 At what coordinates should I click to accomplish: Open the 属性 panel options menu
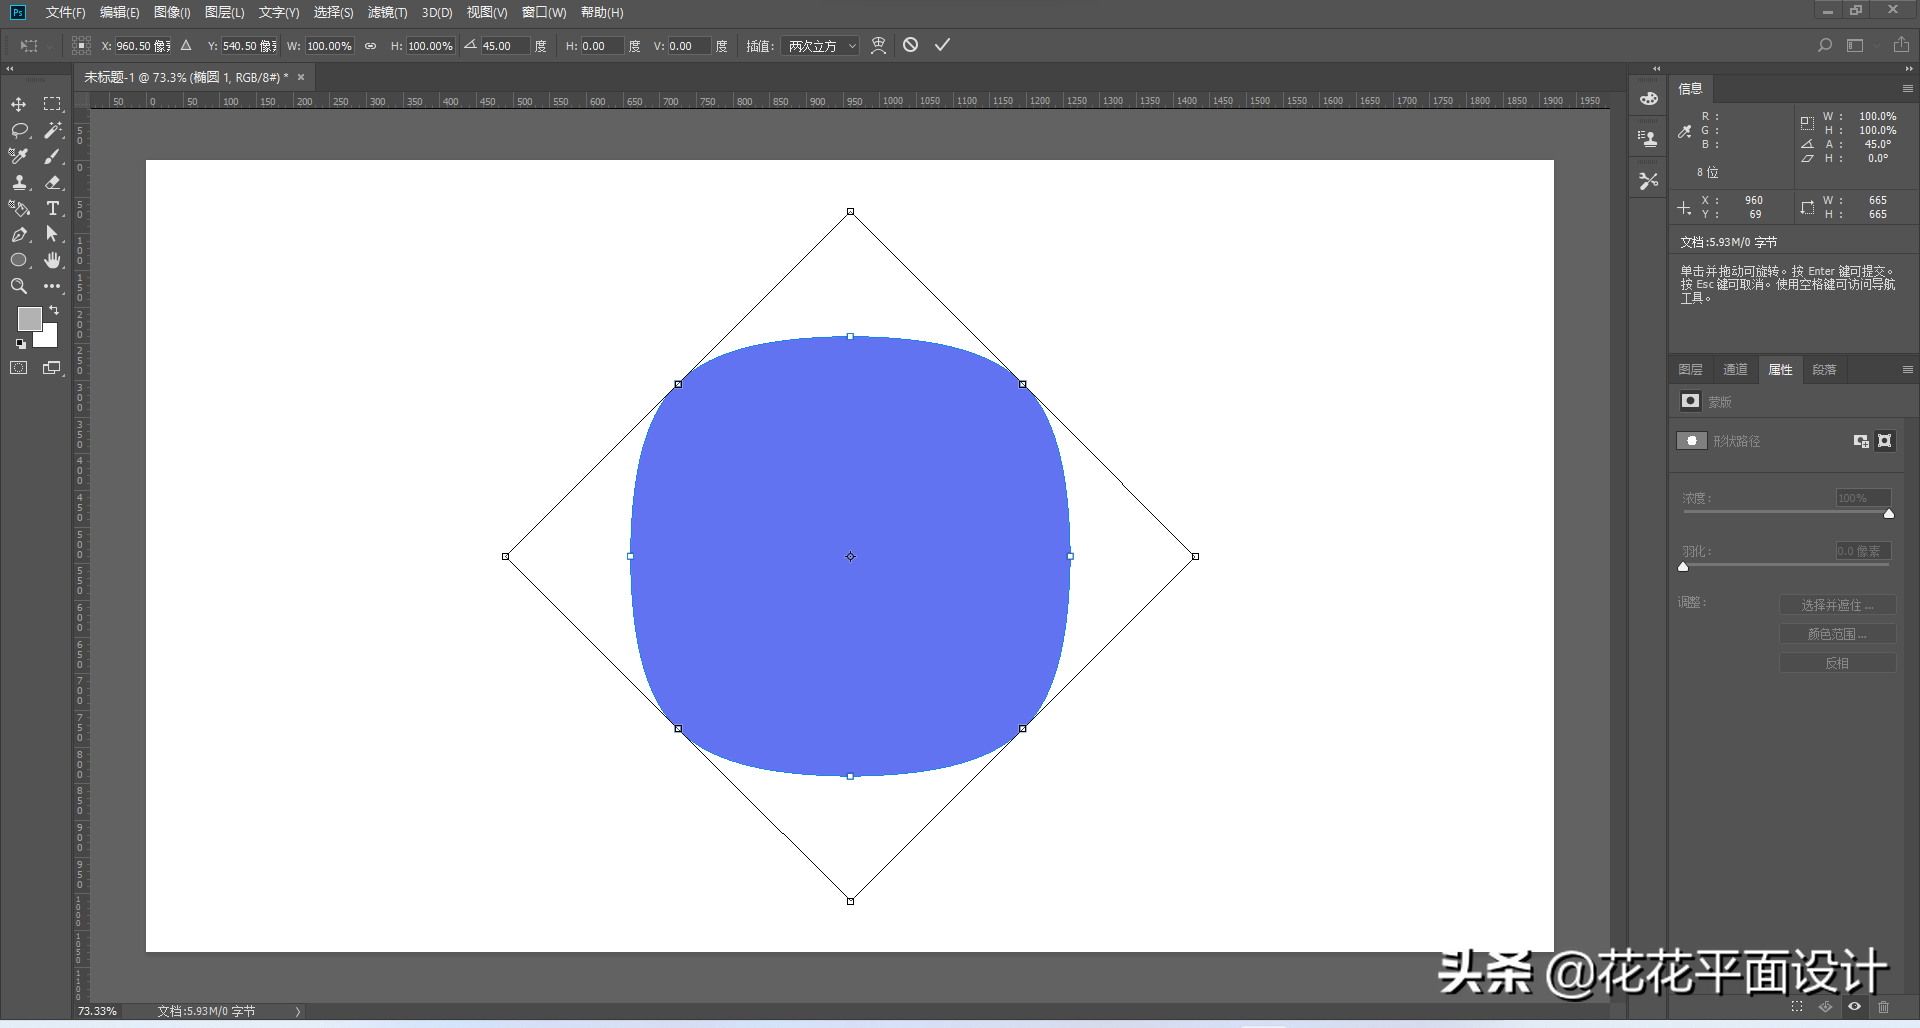[x=1907, y=370]
